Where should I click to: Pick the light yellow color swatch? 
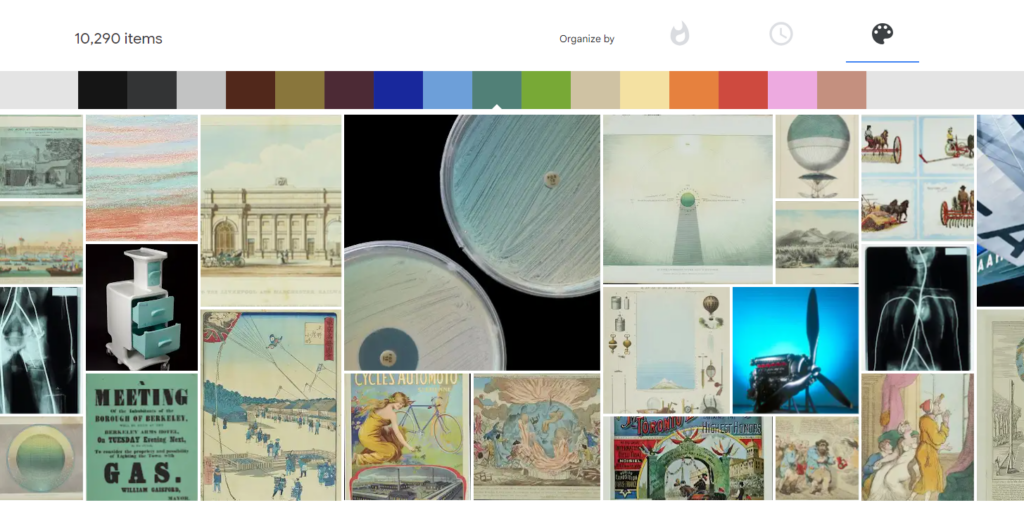(645, 90)
